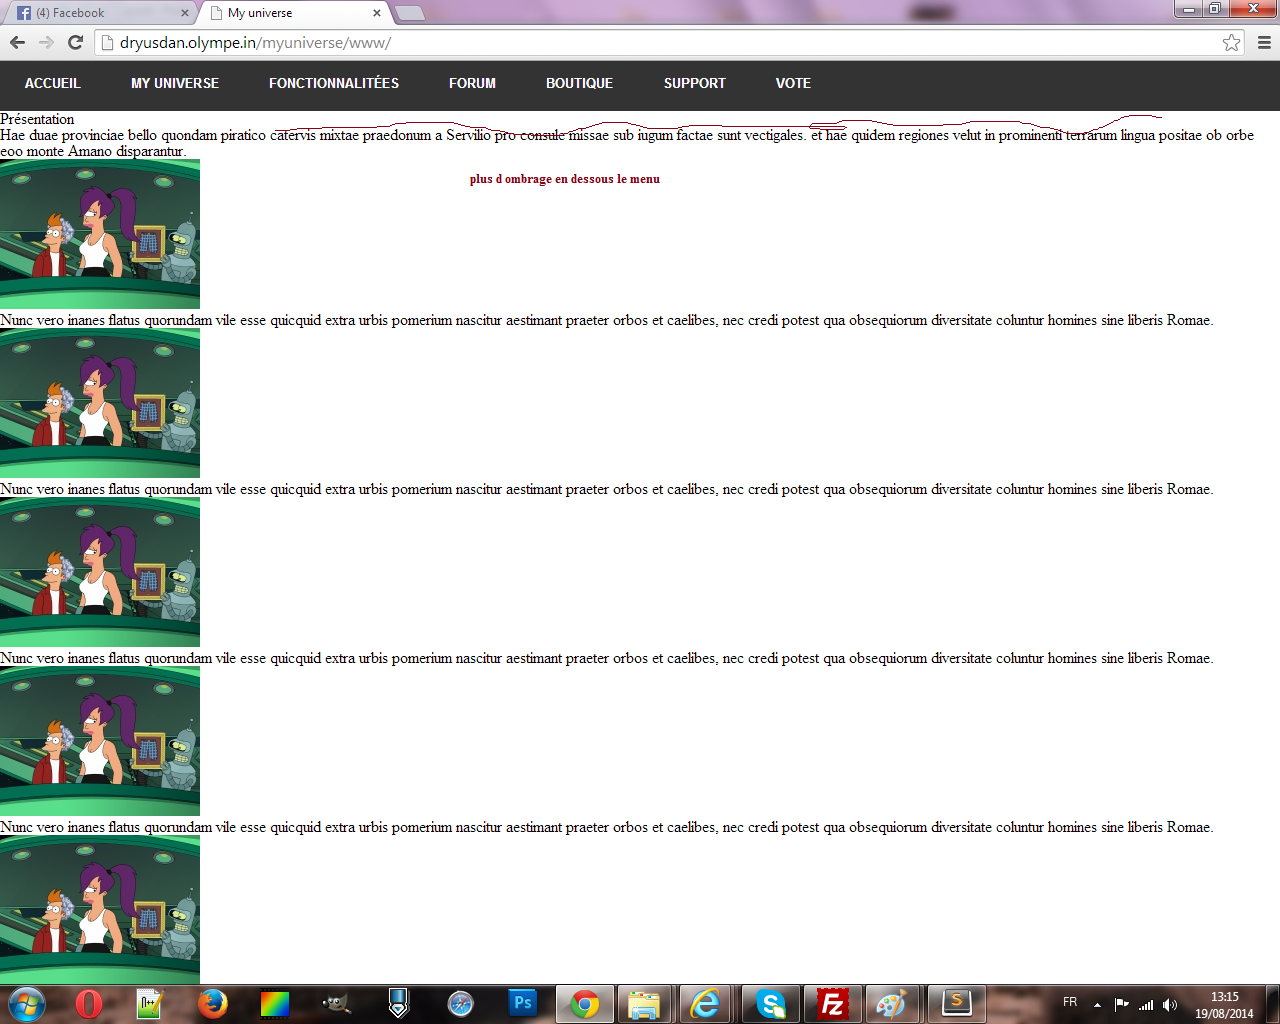Open the Chrome hamburger menu
Image resolution: width=1280 pixels, height=1024 pixels.
point(1264,42)
